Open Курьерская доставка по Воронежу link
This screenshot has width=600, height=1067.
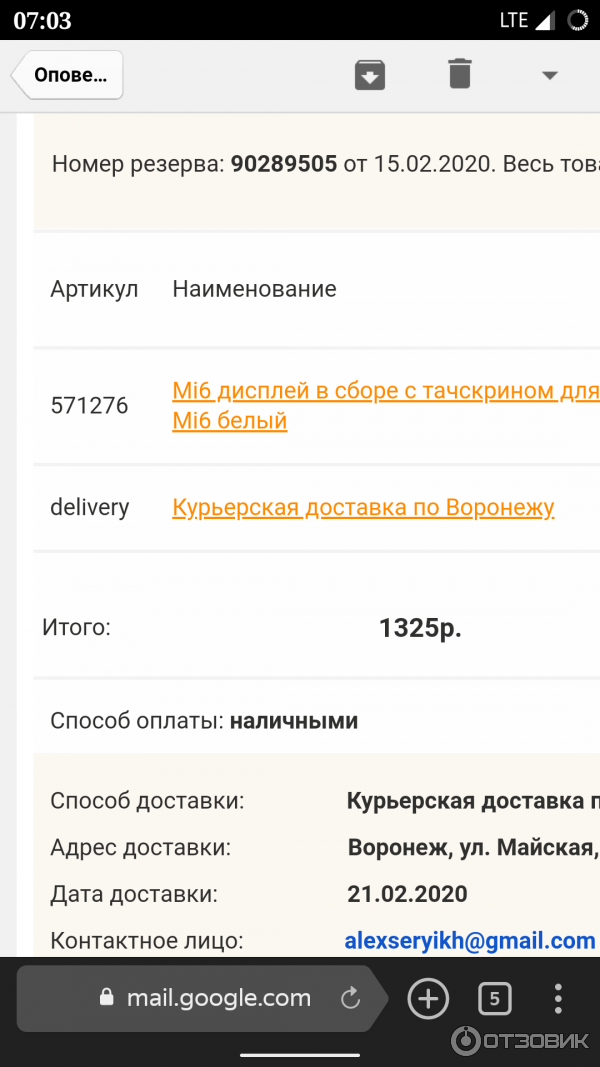pos(363,508)
